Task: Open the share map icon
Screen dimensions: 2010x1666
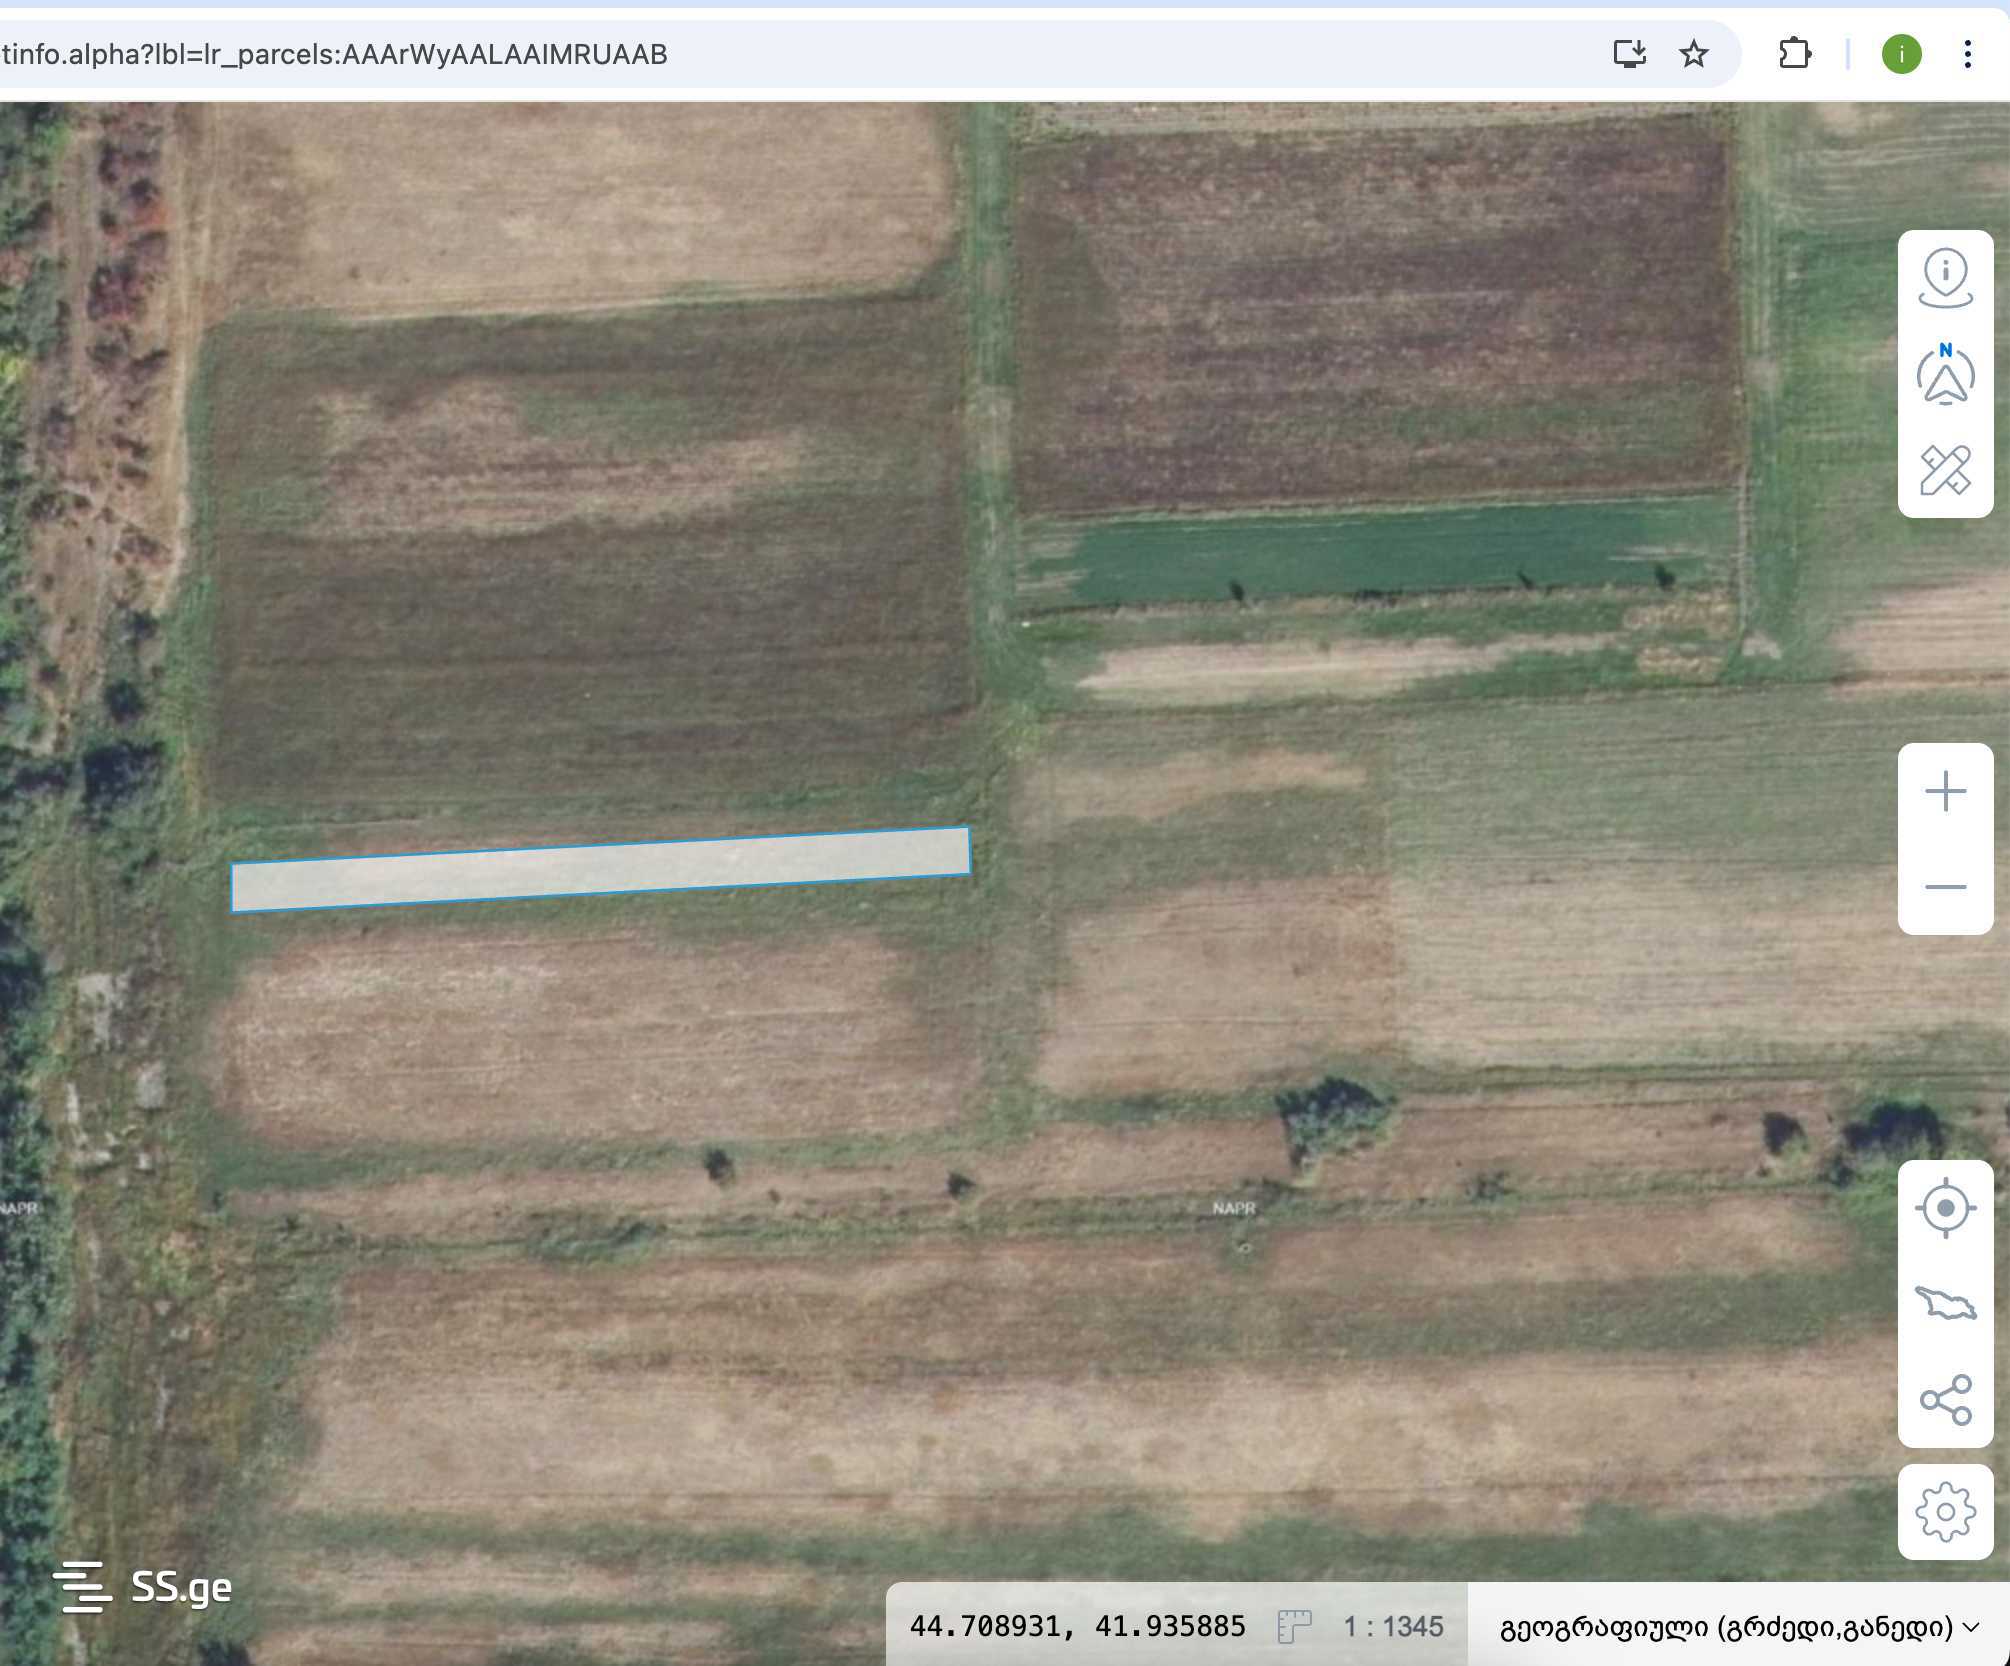Action: [1945, 1399]
